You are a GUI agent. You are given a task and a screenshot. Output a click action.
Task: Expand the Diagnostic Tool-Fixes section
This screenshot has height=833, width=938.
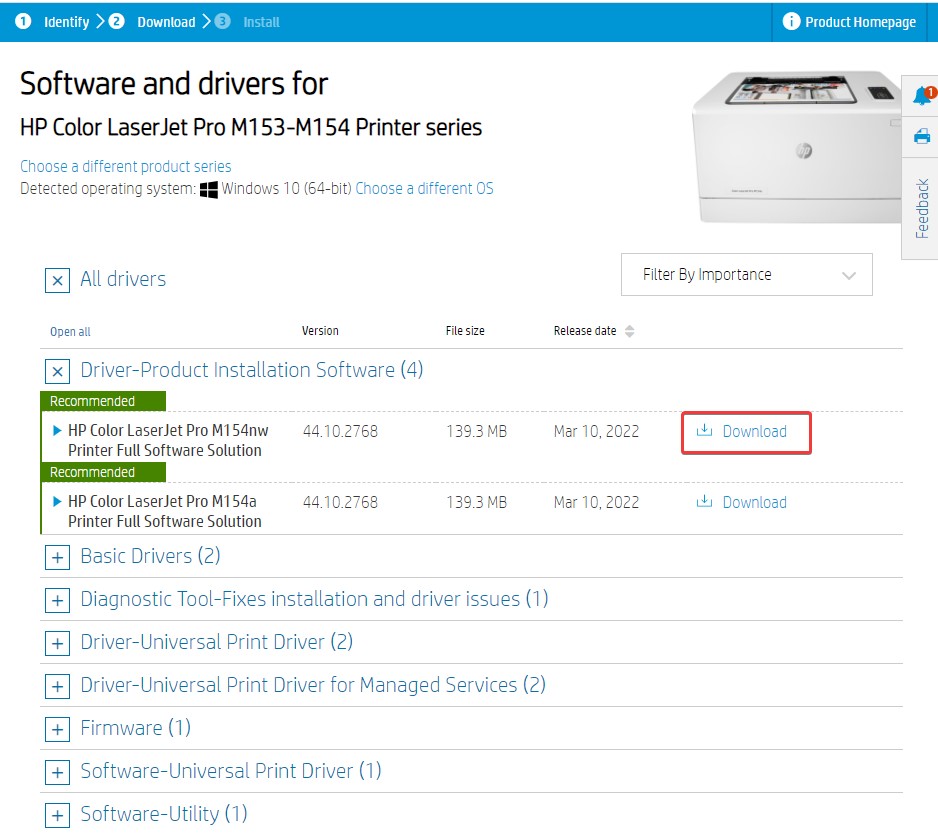(58, 599)
